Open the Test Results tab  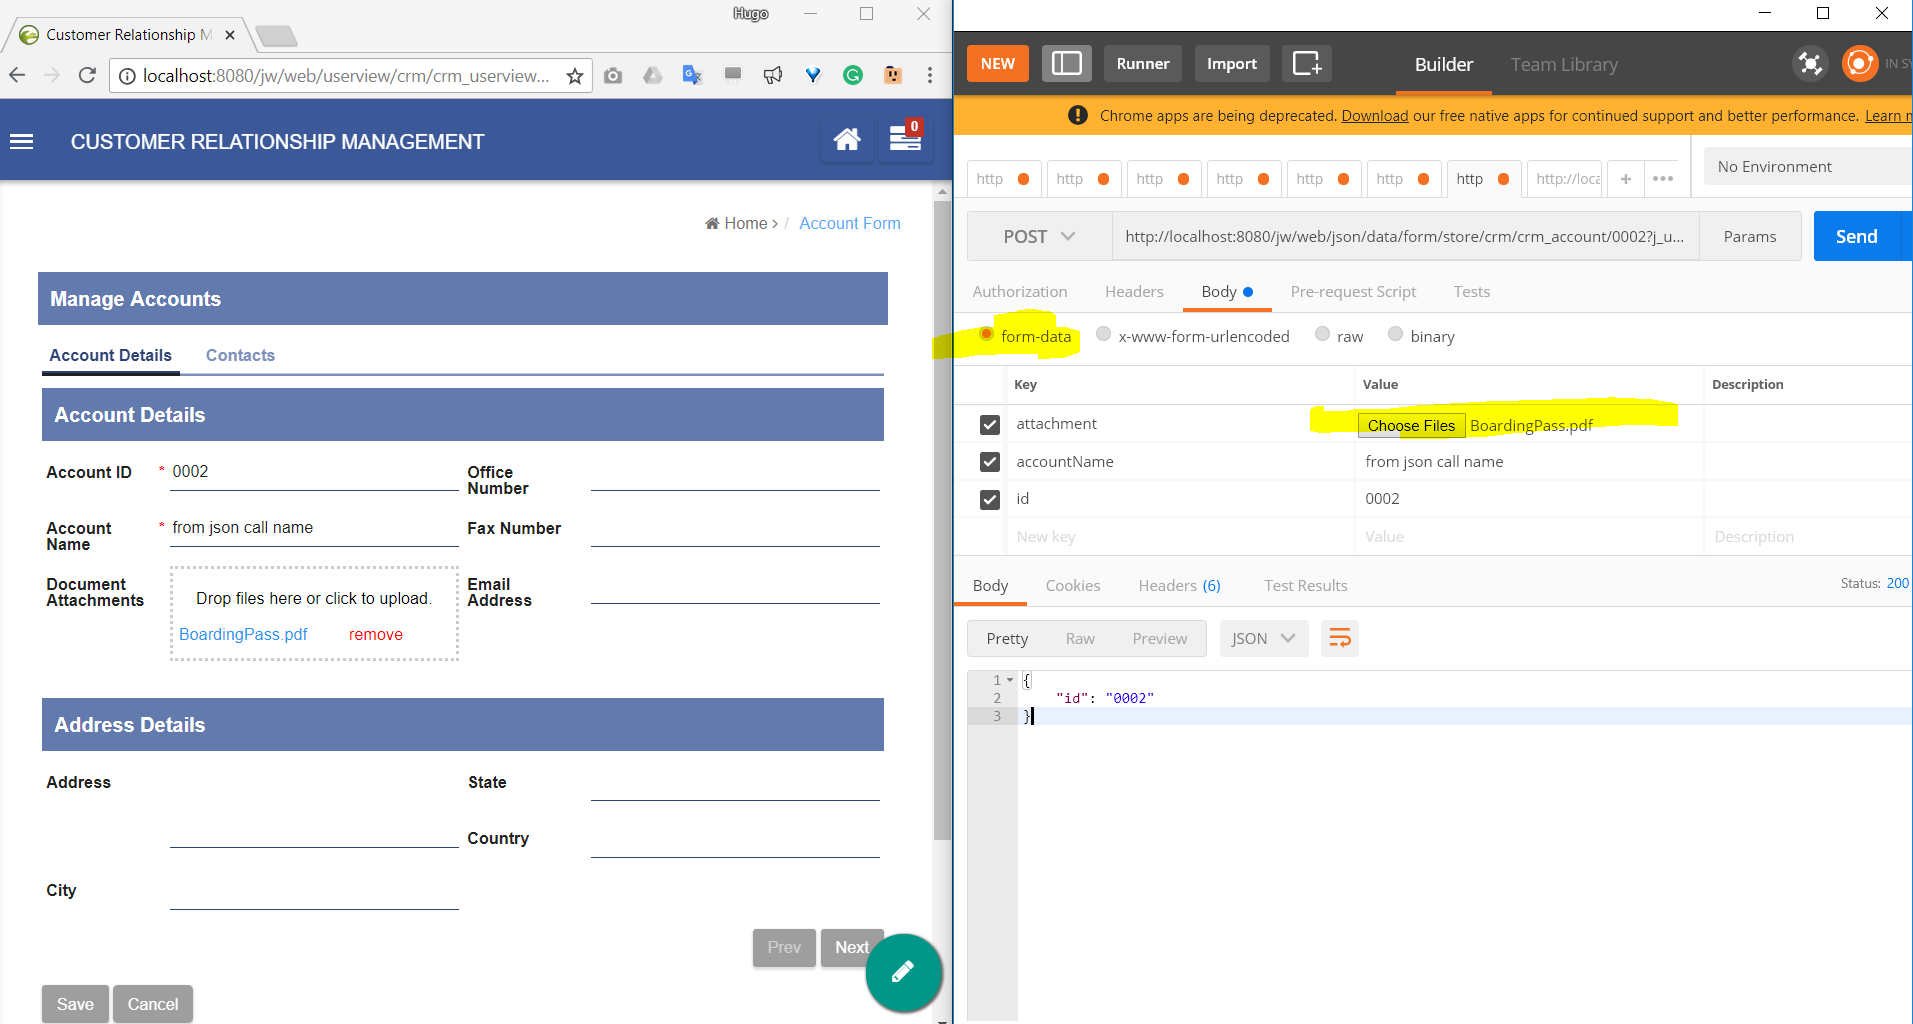[x=1305, y=586]
